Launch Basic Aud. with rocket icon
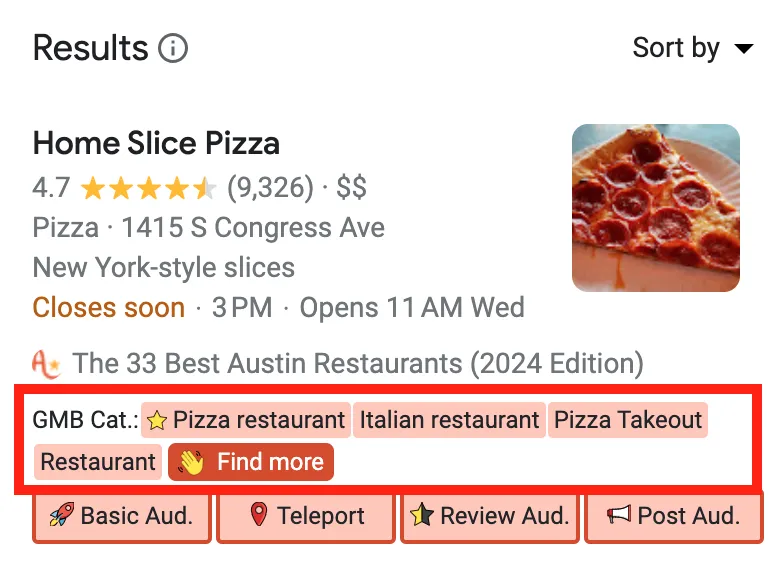This screenshot has height=576, width=782. point(122,517)
